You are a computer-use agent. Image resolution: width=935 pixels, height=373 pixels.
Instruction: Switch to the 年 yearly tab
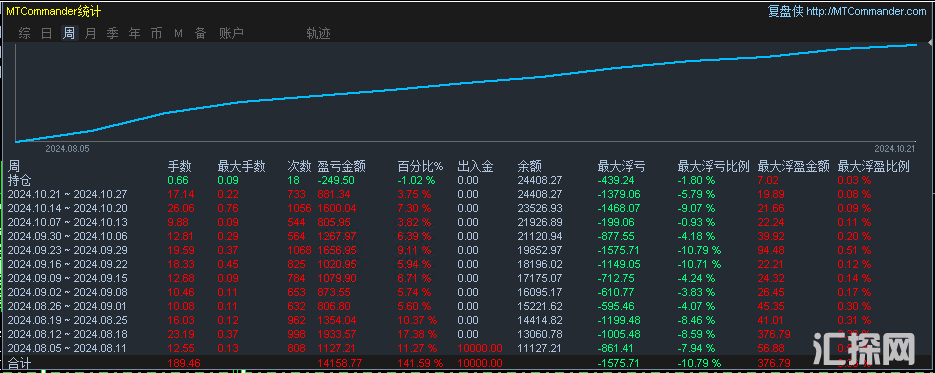pyautogui.click(x=135, y=33)
